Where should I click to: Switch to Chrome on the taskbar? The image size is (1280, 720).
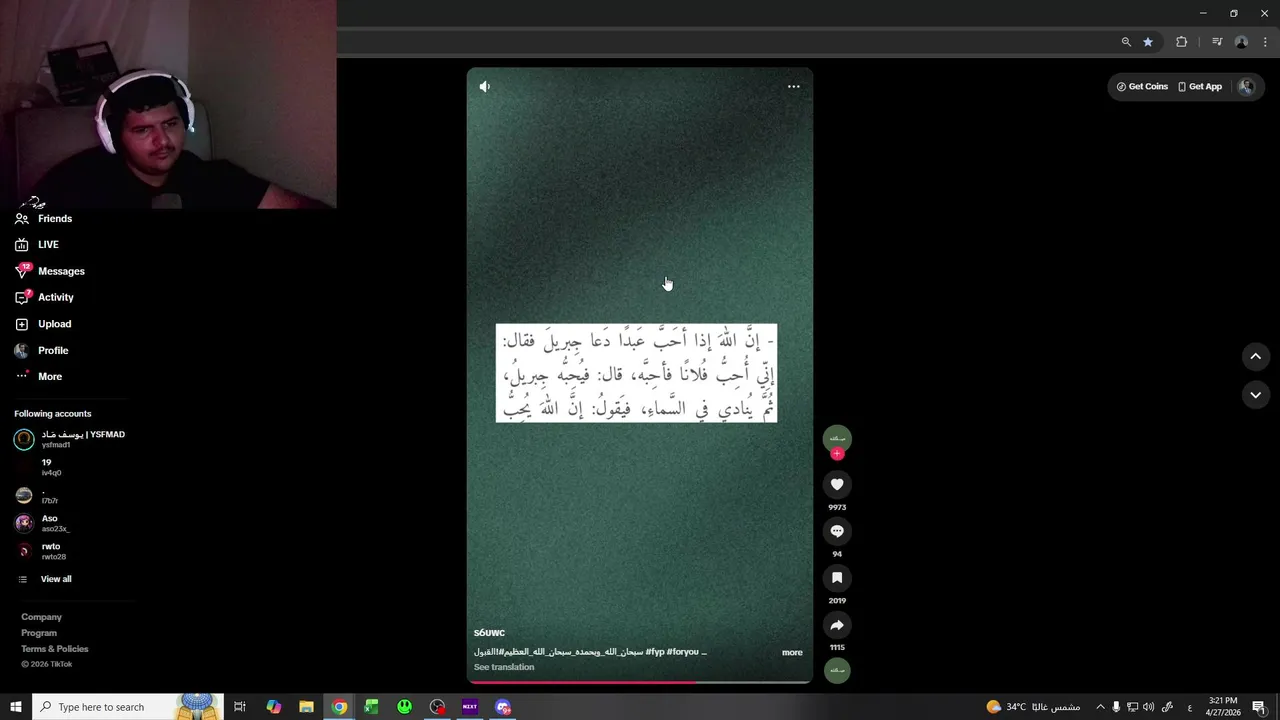click(340, 707)
